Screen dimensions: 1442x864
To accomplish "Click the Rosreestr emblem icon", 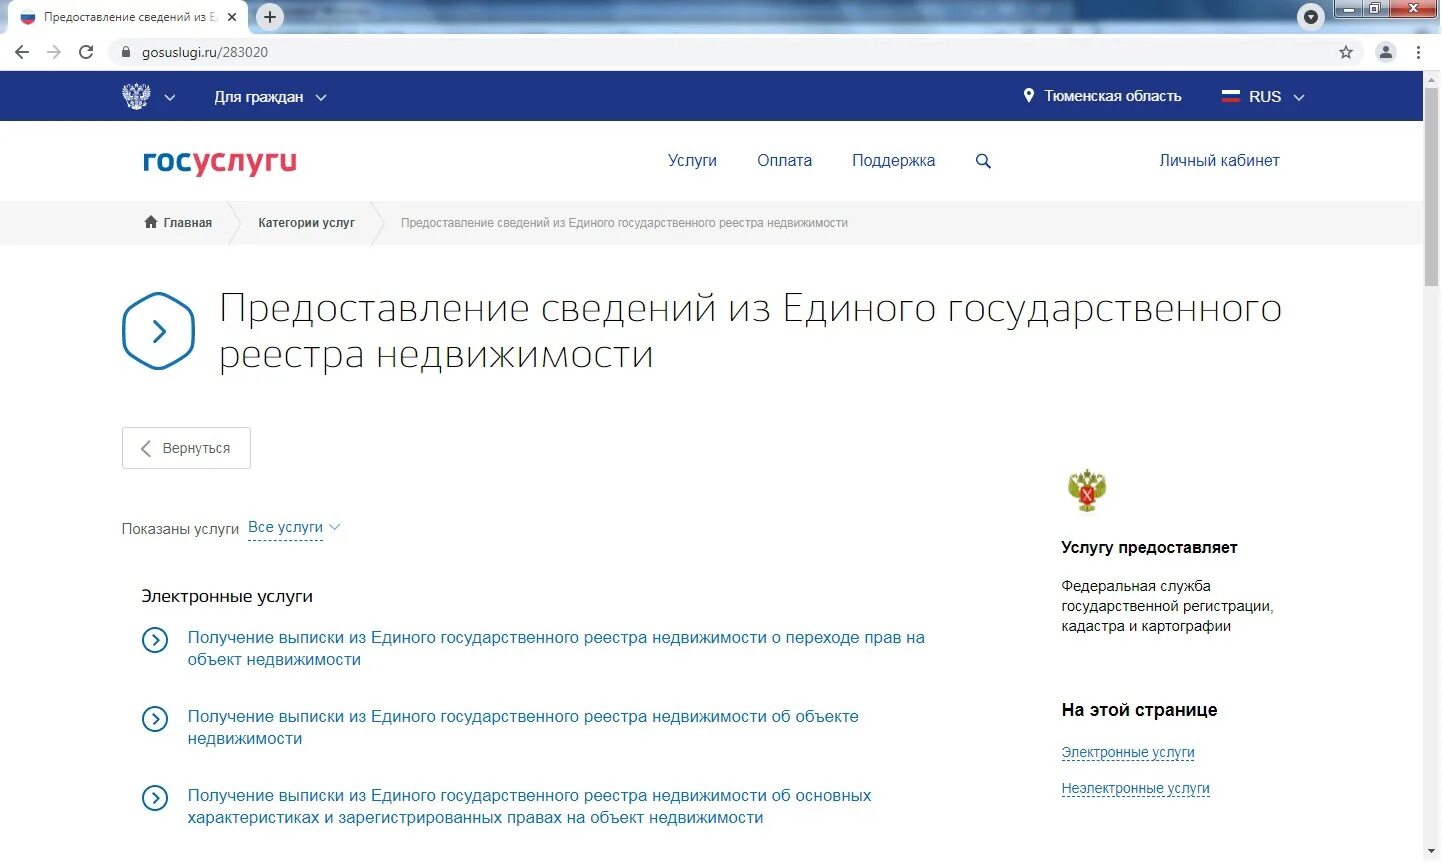I will coord(1087,490).
